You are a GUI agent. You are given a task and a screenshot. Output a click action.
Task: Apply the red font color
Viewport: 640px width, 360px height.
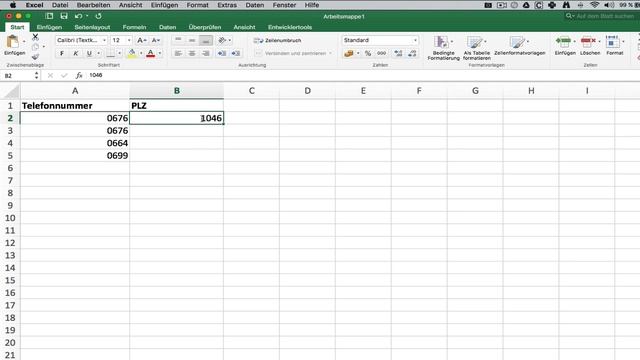pos(151,53)
